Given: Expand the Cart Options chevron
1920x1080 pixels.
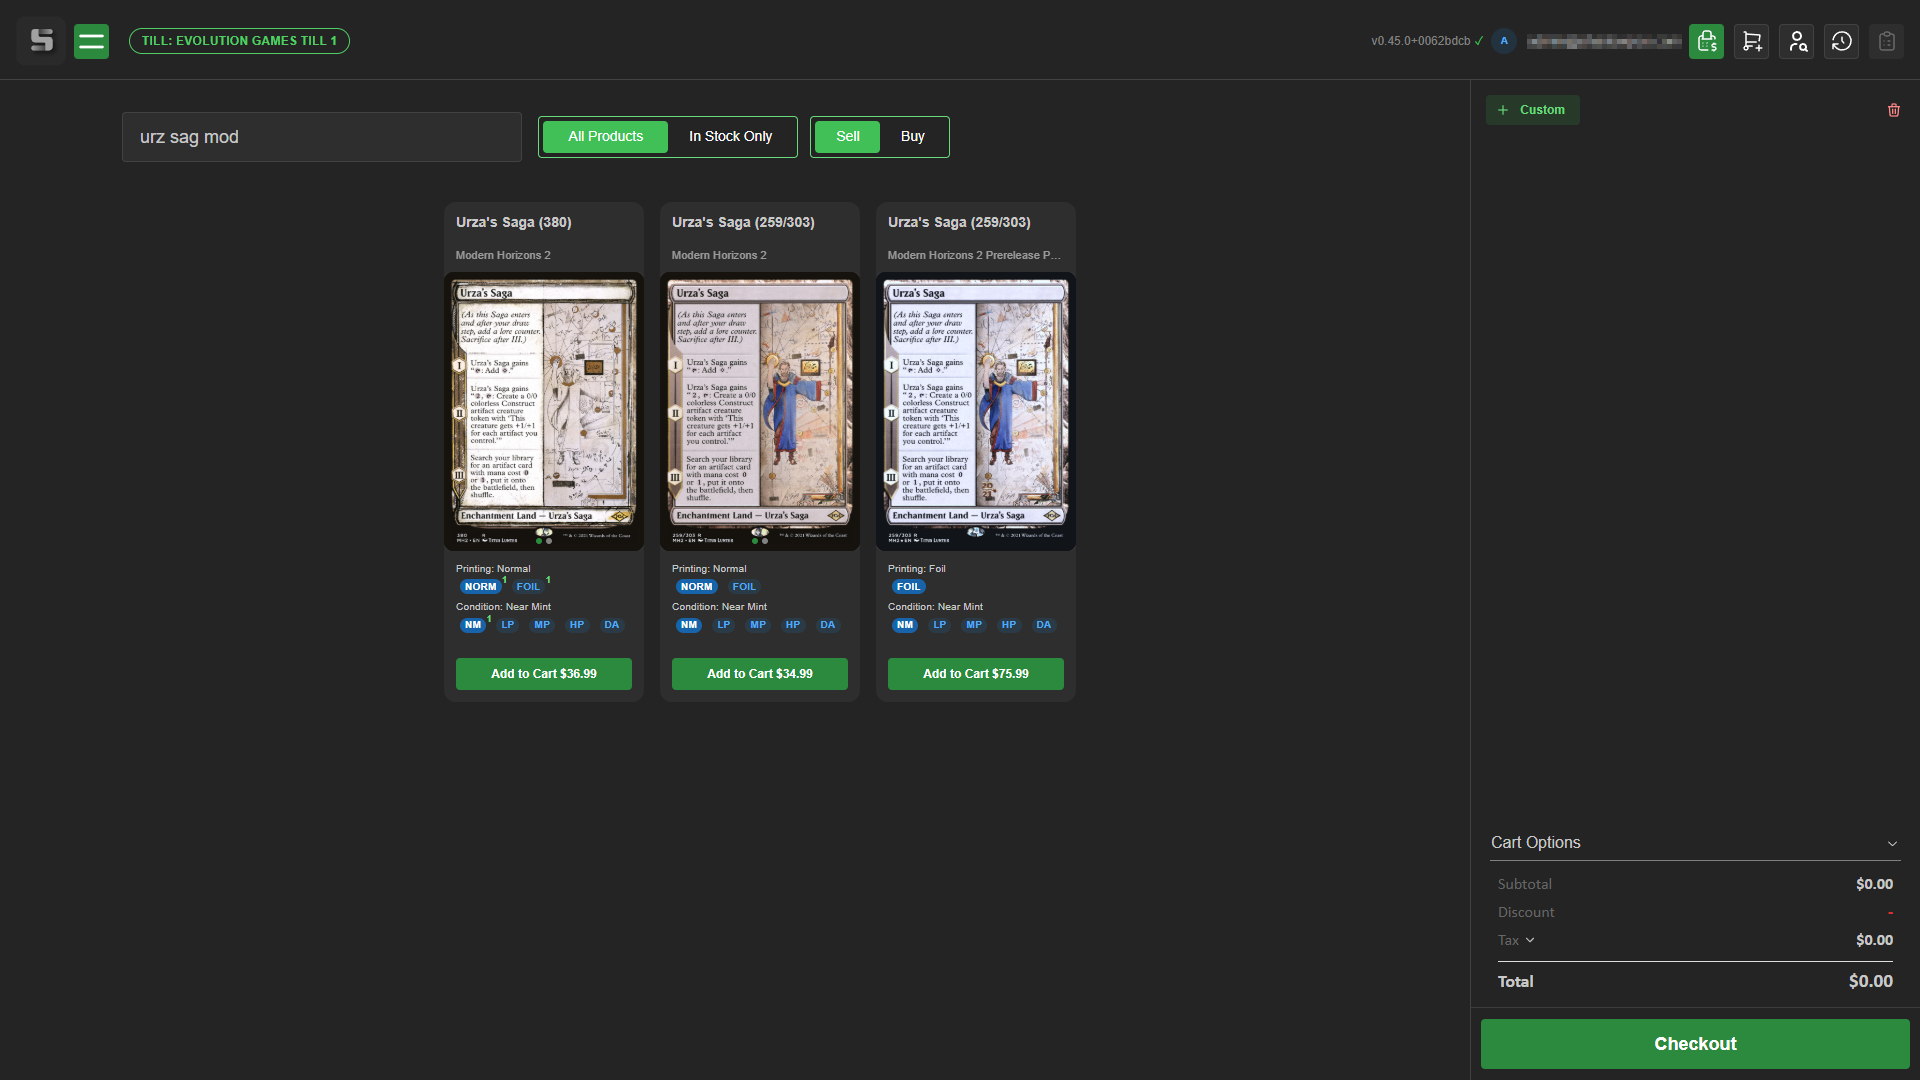Looking at the screenshot, I should pyautogui.click(x=1892, y=844).
